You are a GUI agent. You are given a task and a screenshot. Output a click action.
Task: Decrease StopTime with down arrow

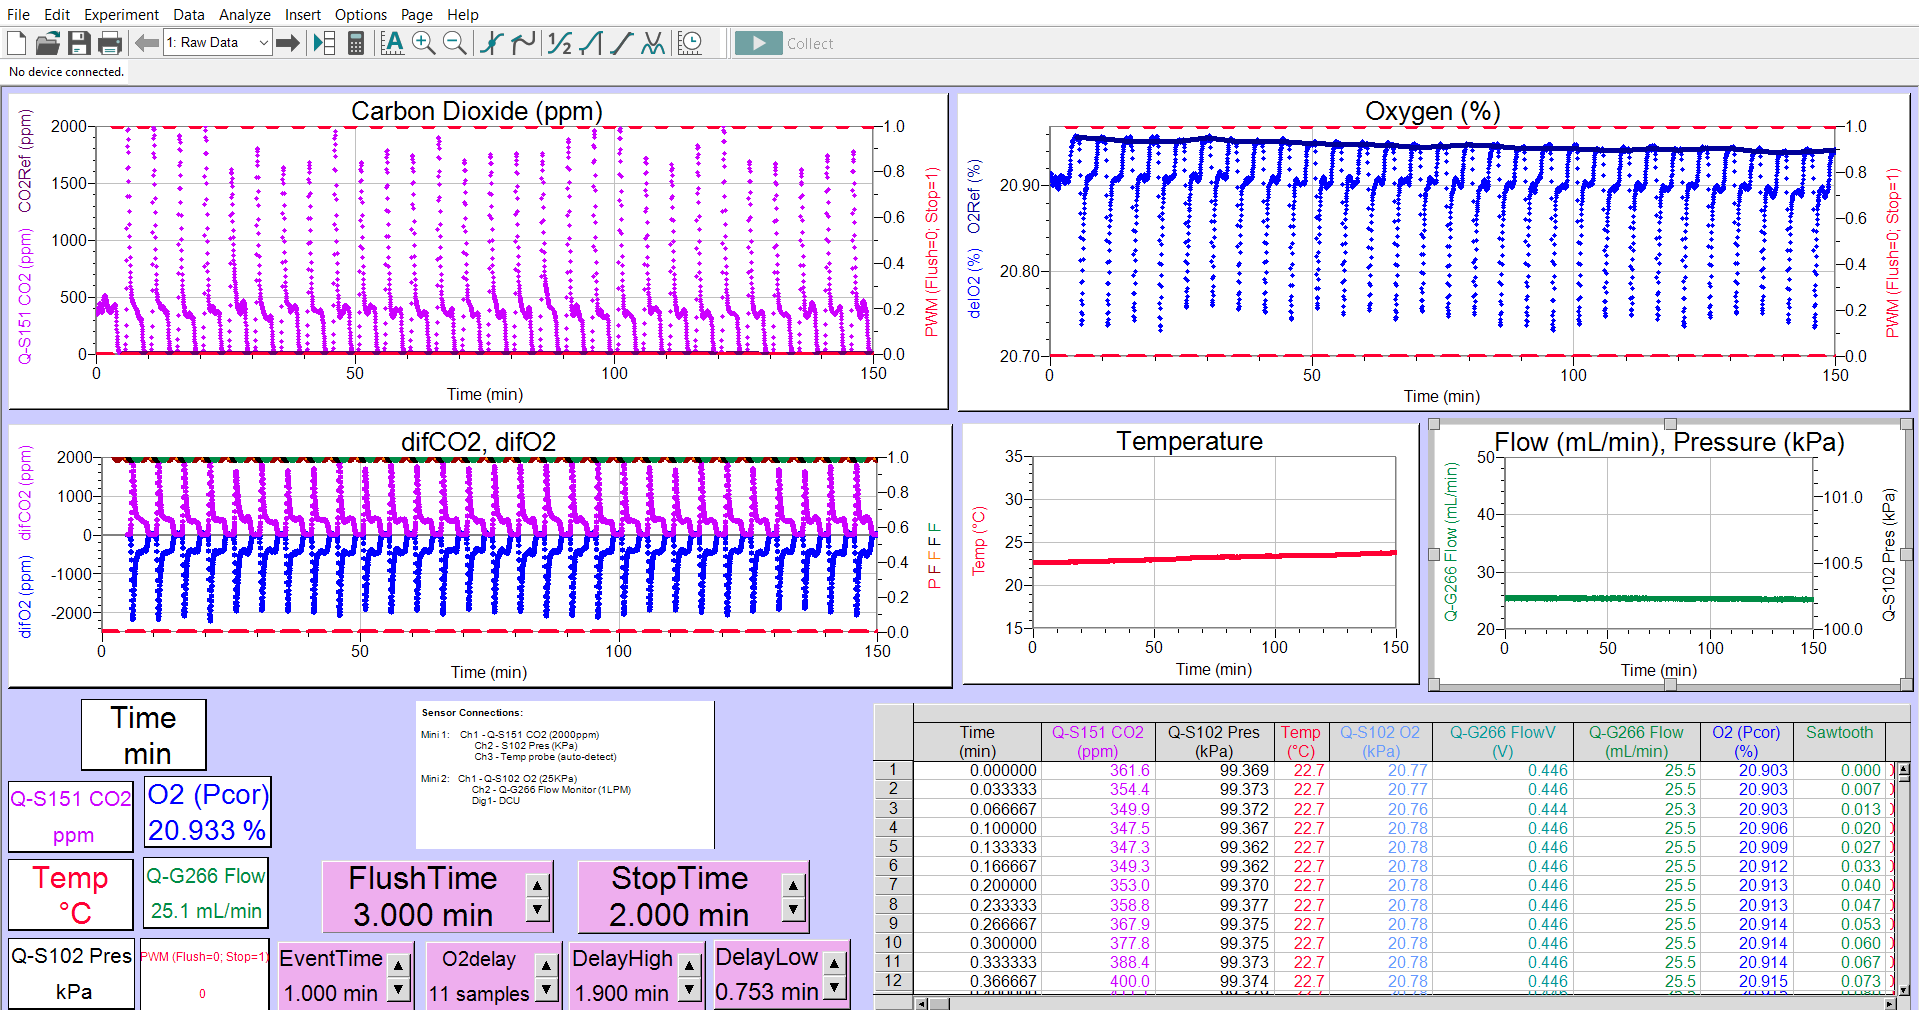click(793, 909)
